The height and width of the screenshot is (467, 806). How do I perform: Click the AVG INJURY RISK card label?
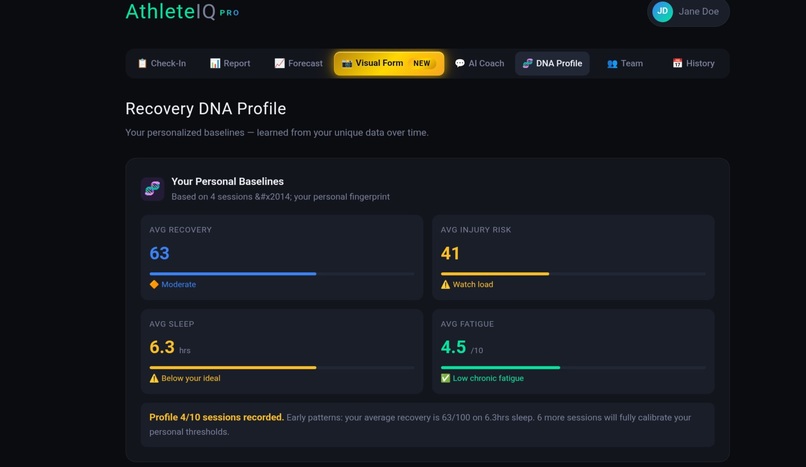475,230
